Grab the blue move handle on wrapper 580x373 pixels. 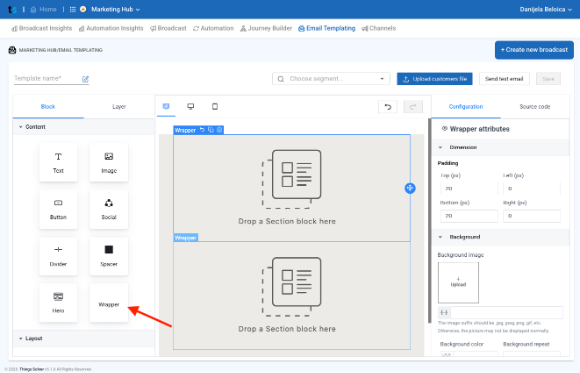[x=410, y=188]
